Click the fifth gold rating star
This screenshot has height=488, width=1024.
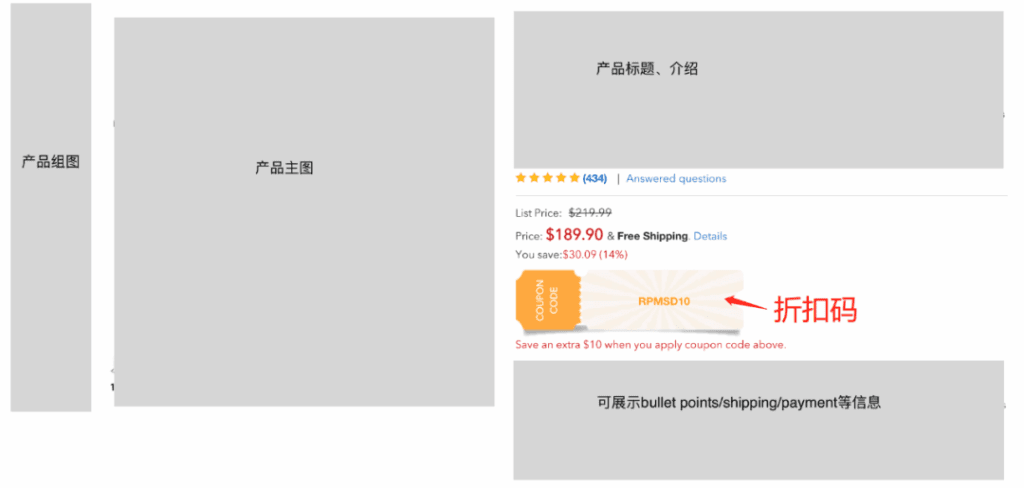click(574, 178)
